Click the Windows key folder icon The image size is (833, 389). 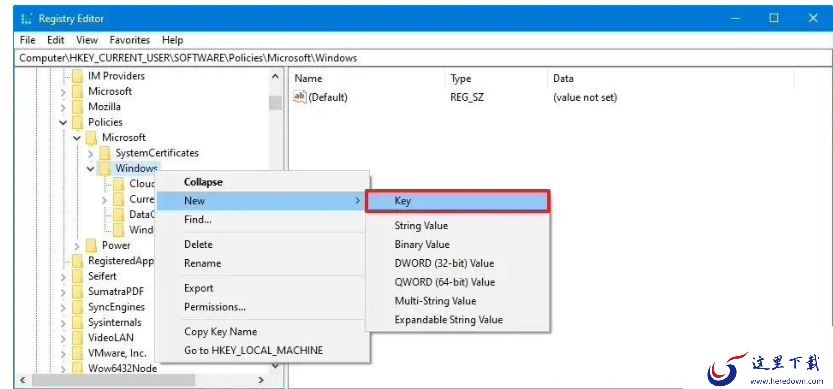point(105,168)
